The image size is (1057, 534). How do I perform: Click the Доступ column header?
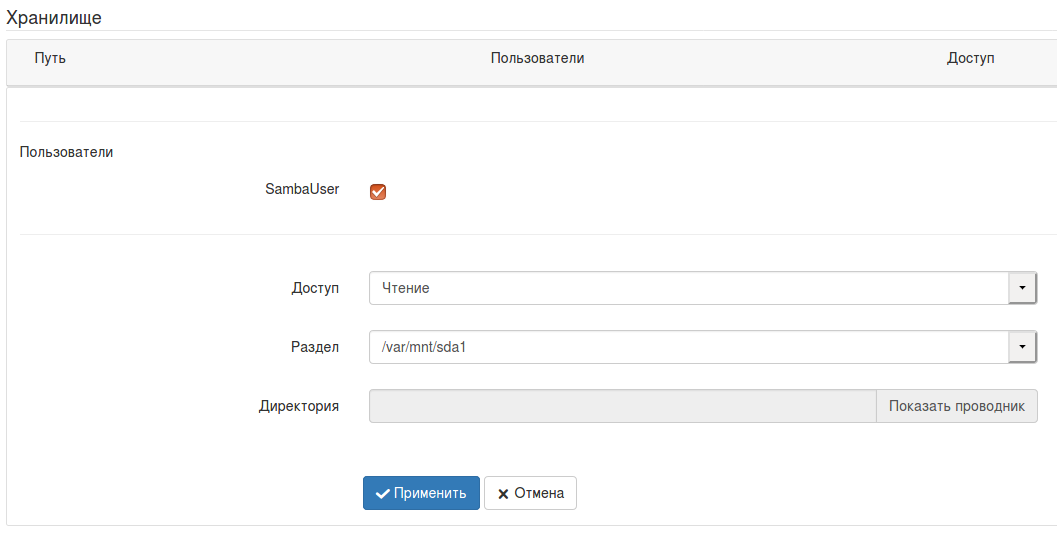point(970,59)
